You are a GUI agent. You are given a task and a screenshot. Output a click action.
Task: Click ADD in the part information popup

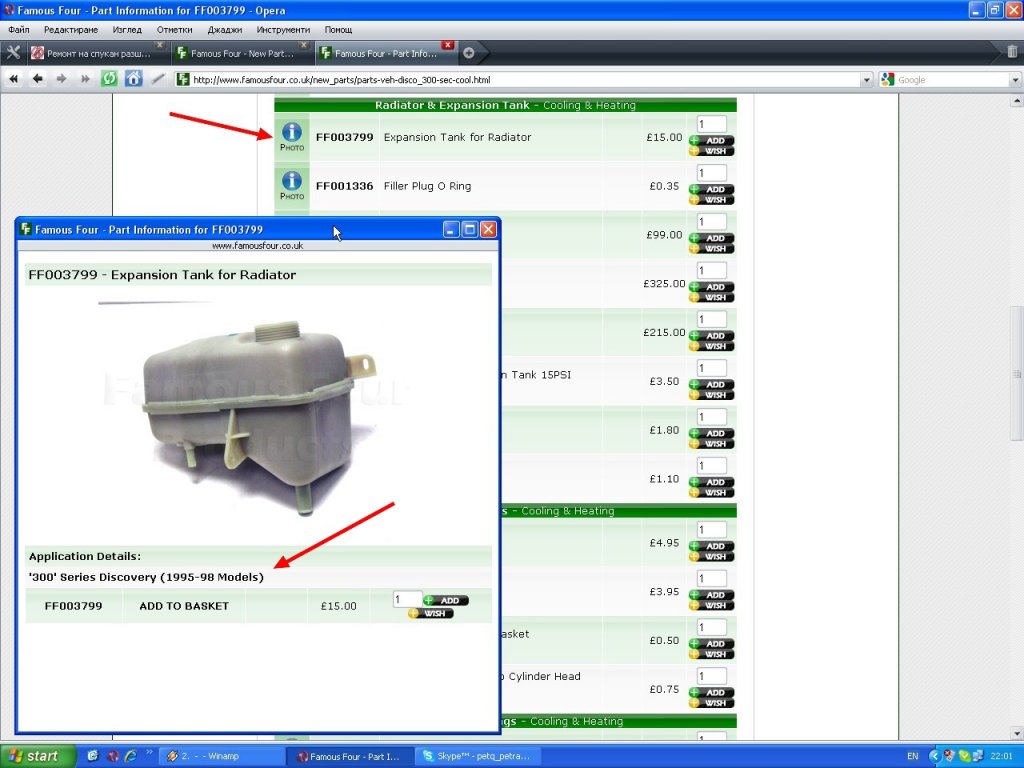click(445, 600)
